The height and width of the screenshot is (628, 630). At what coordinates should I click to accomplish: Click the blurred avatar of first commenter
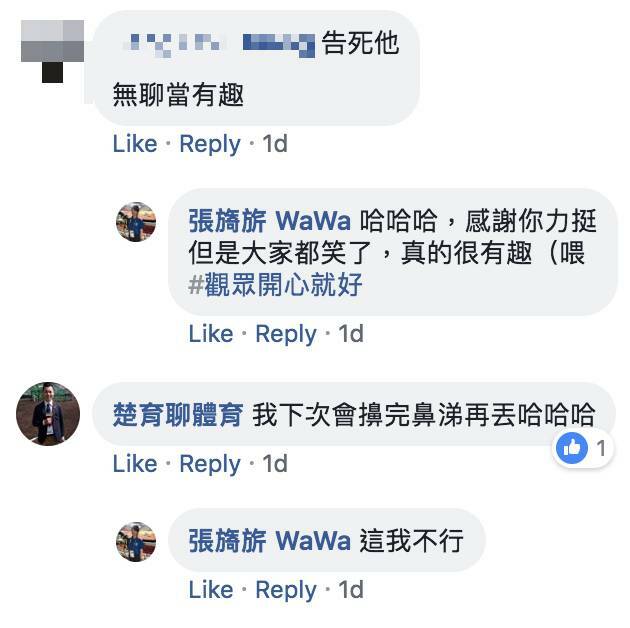[x=52, y=51]
